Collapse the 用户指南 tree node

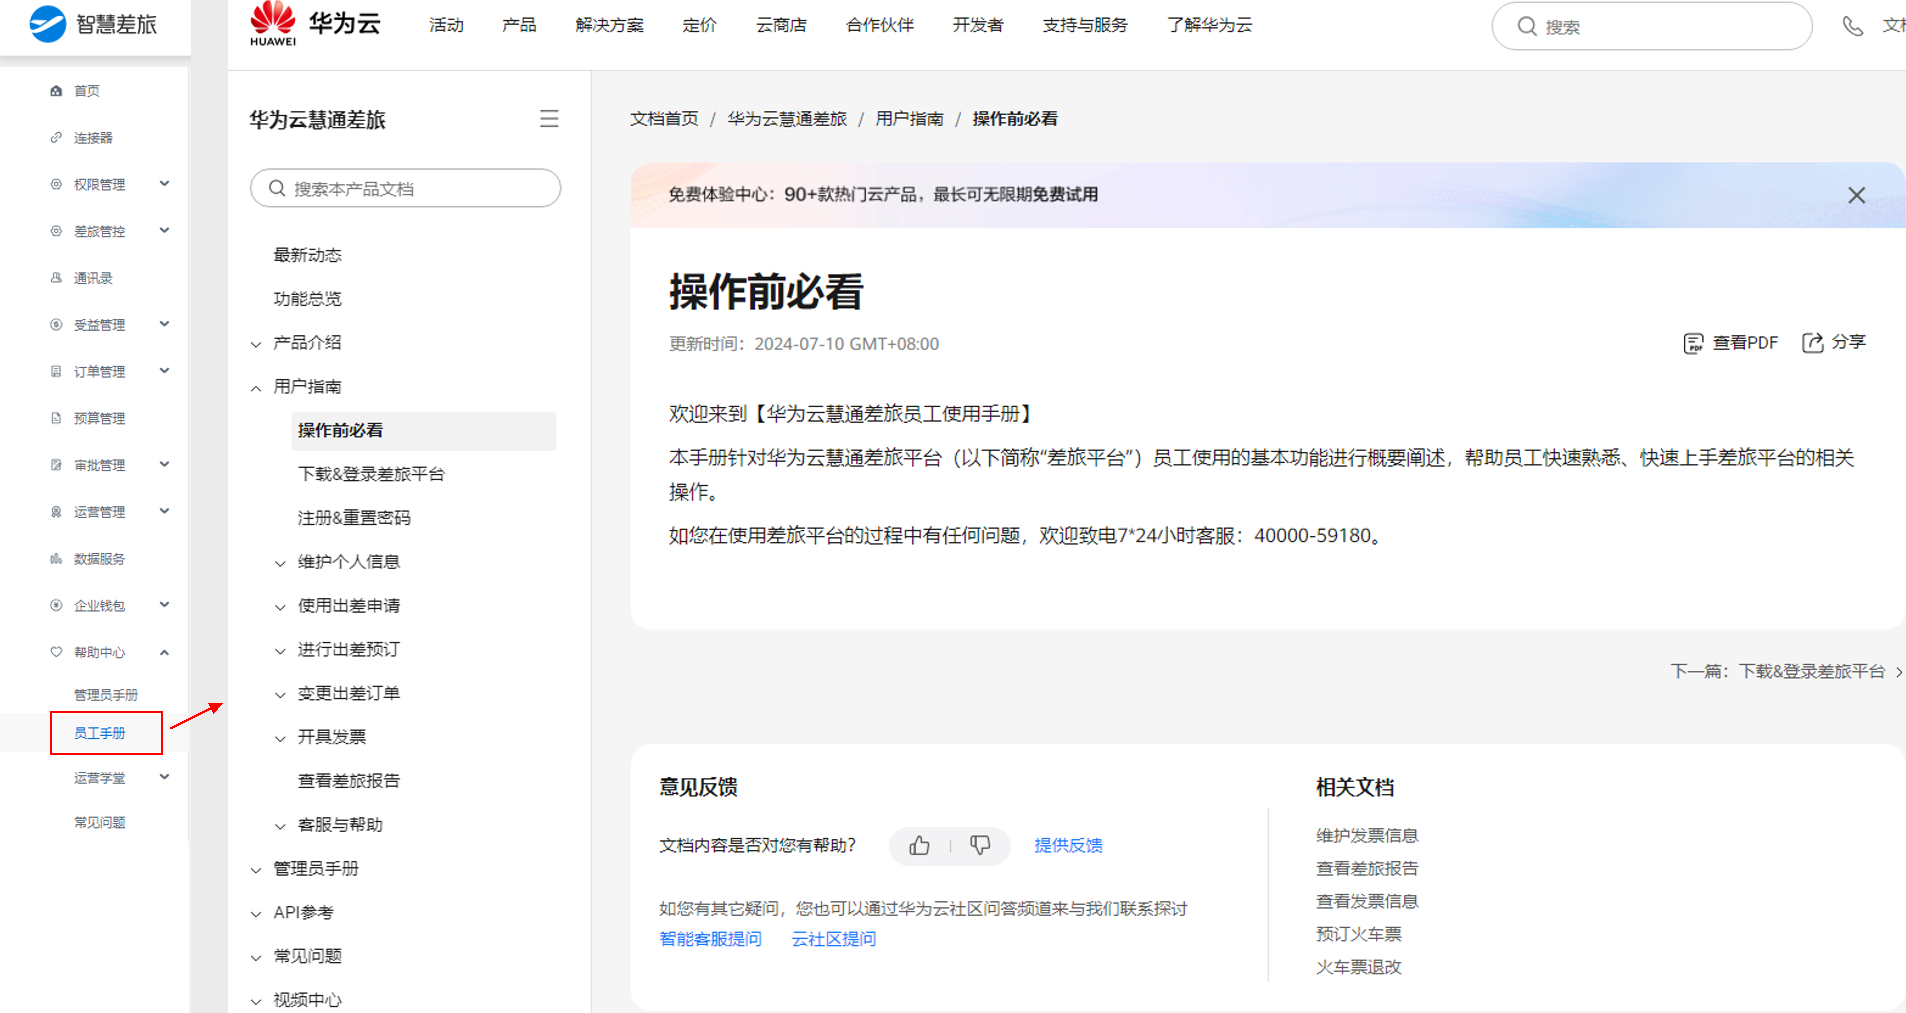(256, 388)
